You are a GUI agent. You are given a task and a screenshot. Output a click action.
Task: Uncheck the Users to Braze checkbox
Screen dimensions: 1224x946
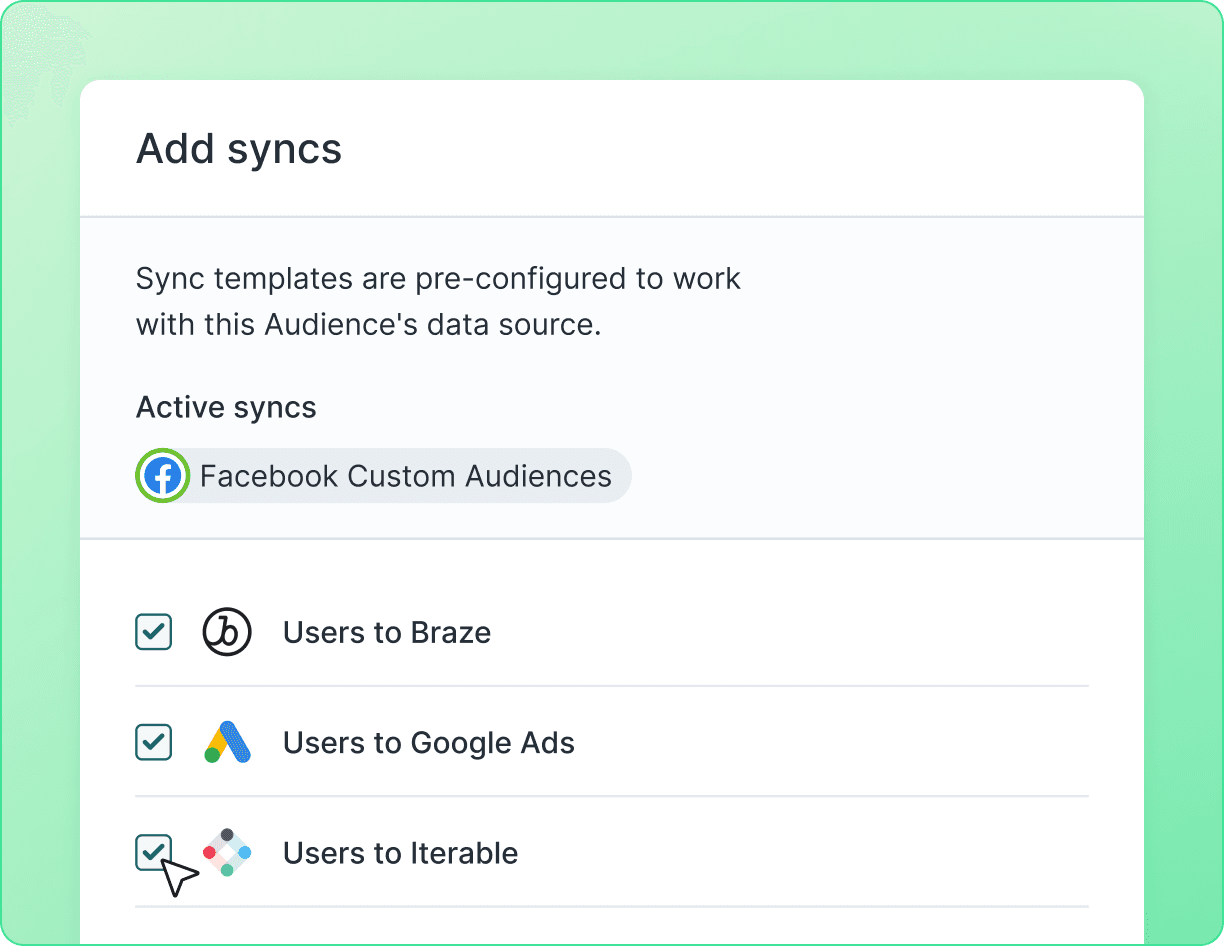click(x=154, y=632)
